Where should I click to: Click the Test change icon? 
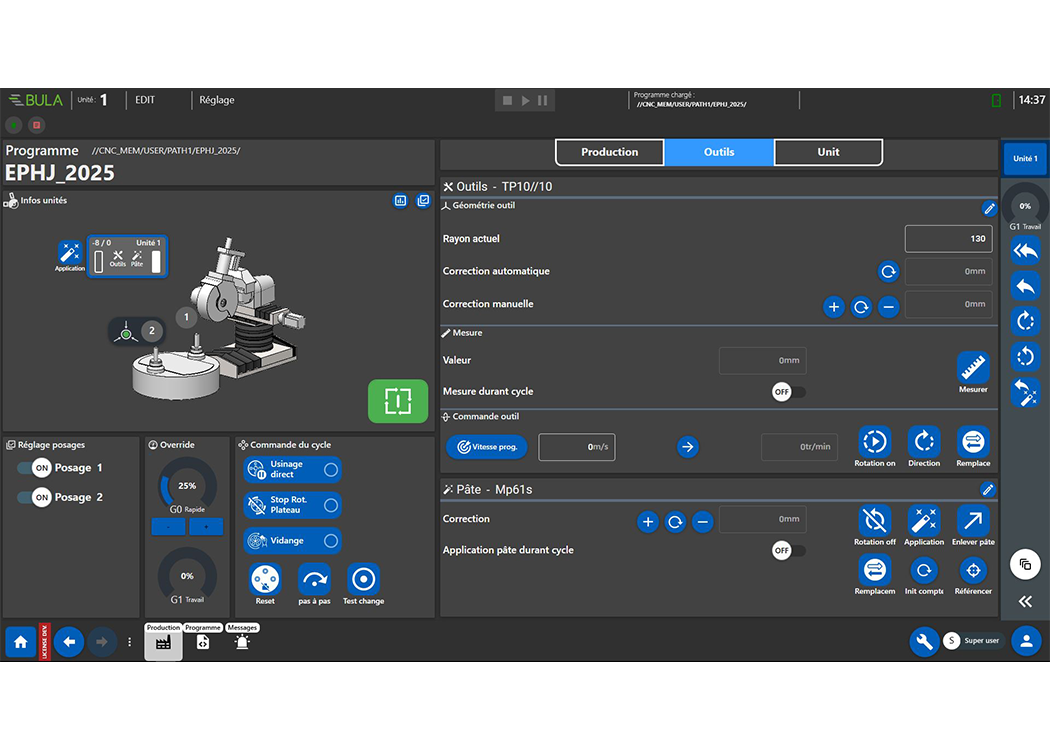(363, 579)
